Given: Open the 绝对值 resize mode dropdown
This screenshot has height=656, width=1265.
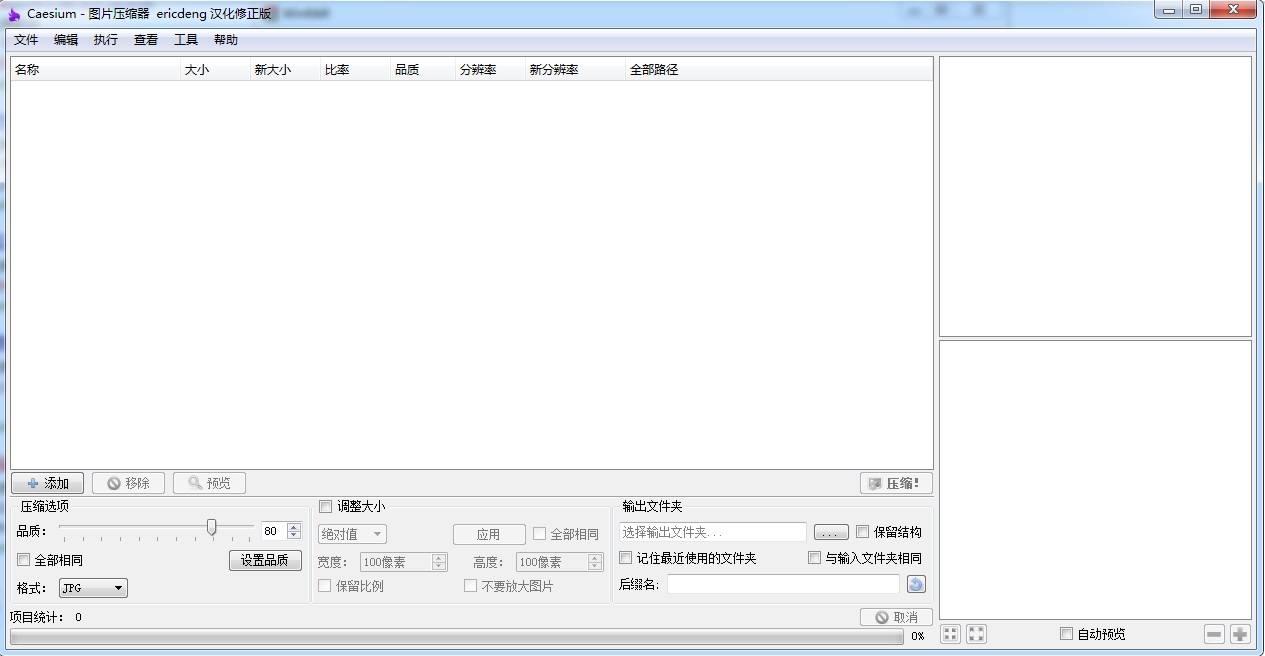Looking at the screenshot, I should click(352, 534).
